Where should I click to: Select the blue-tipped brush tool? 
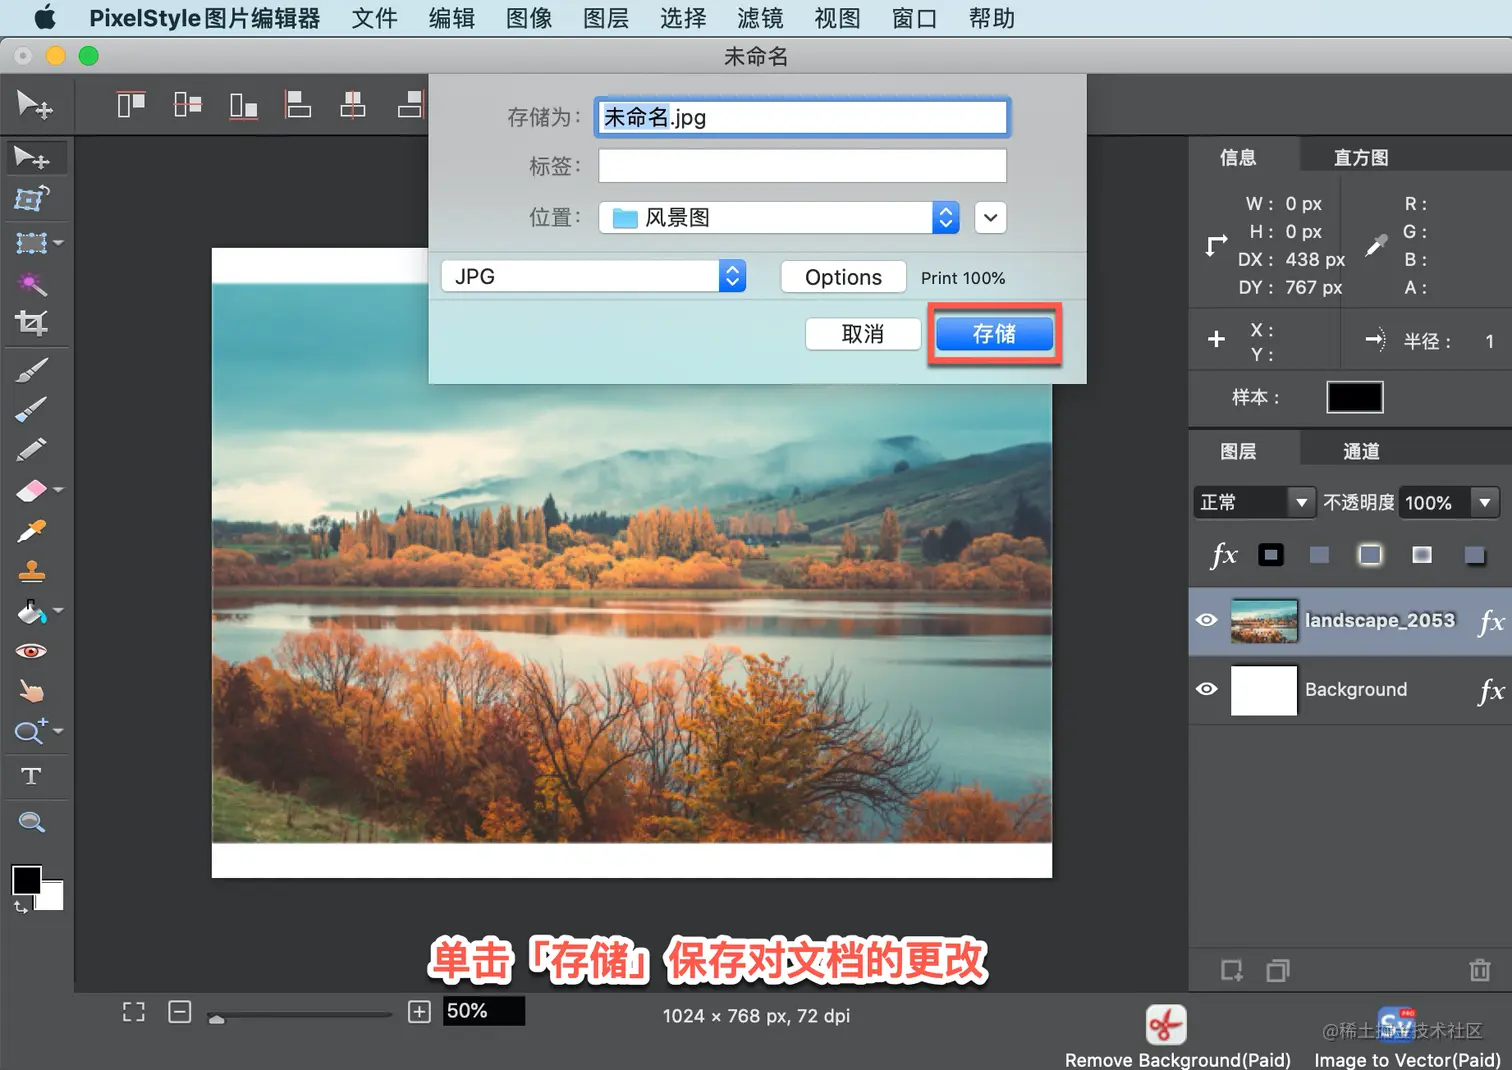pyautogui.click(x=31, y=410)
